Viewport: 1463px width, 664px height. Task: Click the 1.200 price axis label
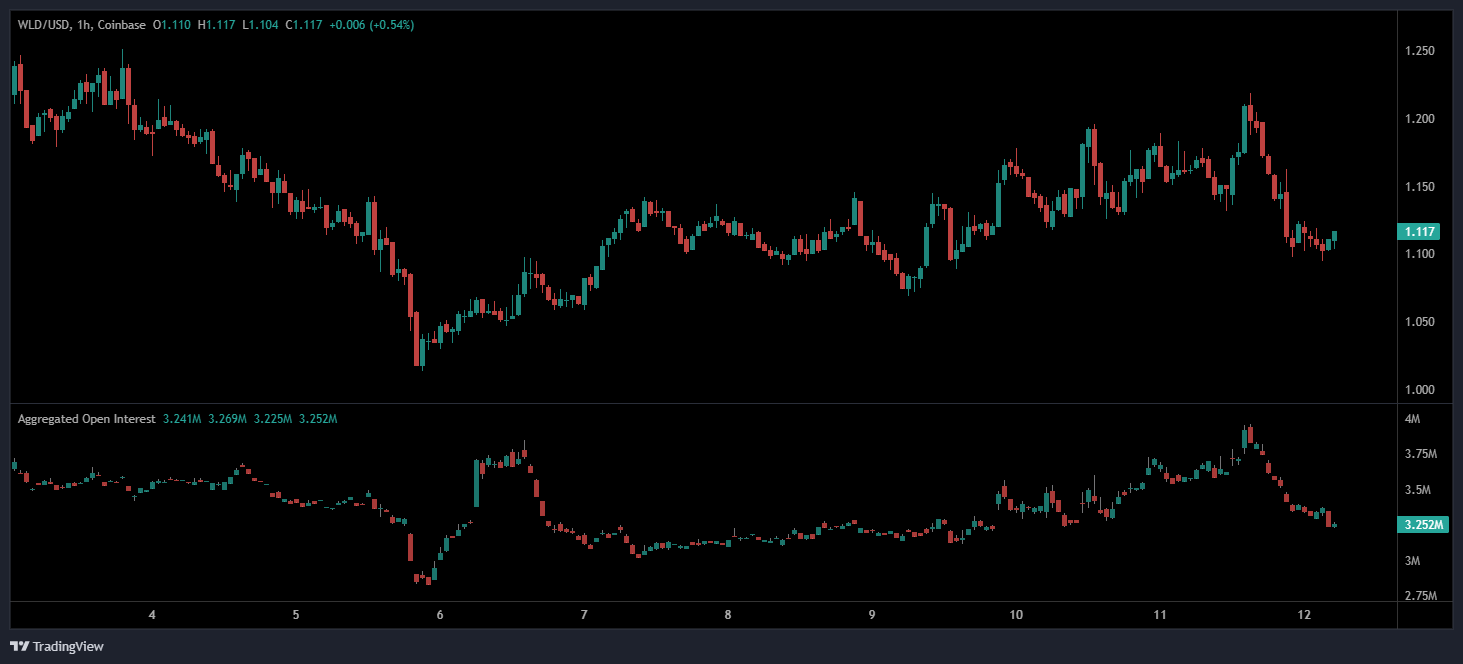click(x=1421, y=119)
